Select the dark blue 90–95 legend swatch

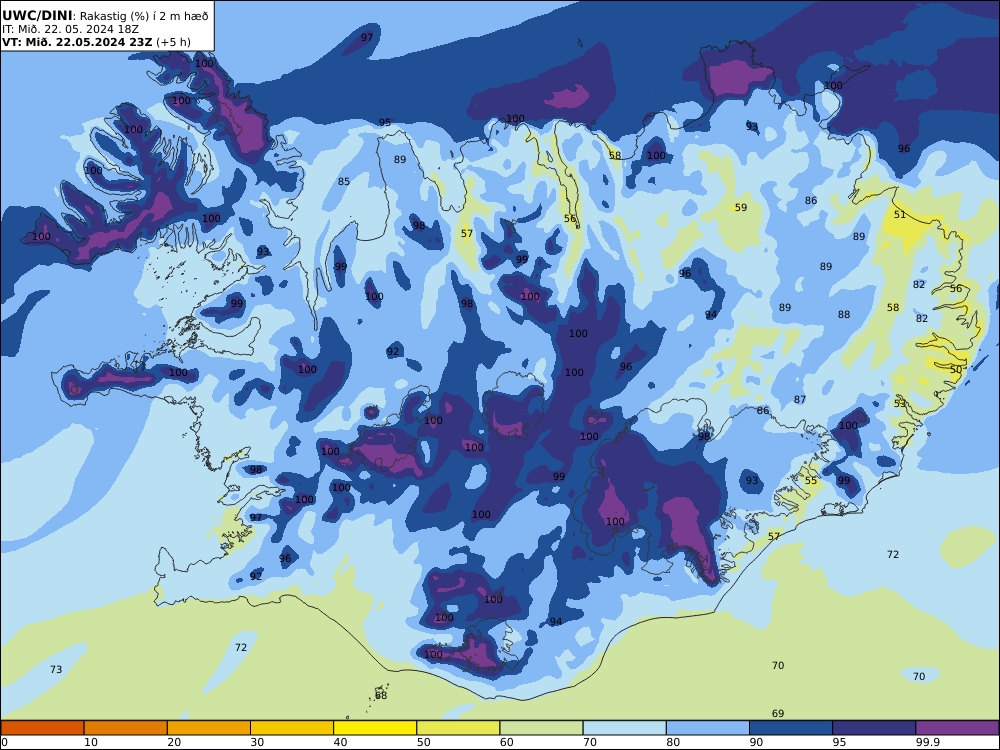point(791,728)
